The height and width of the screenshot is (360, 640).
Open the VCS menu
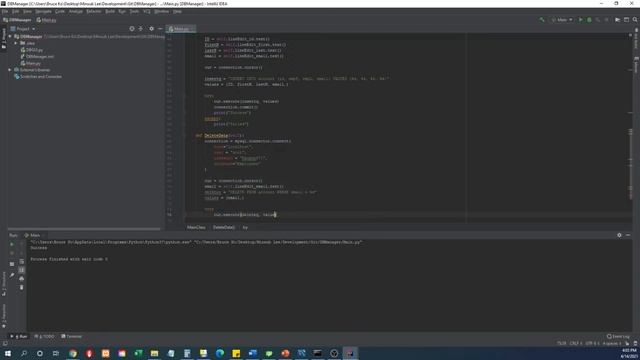tap(147, 11)
